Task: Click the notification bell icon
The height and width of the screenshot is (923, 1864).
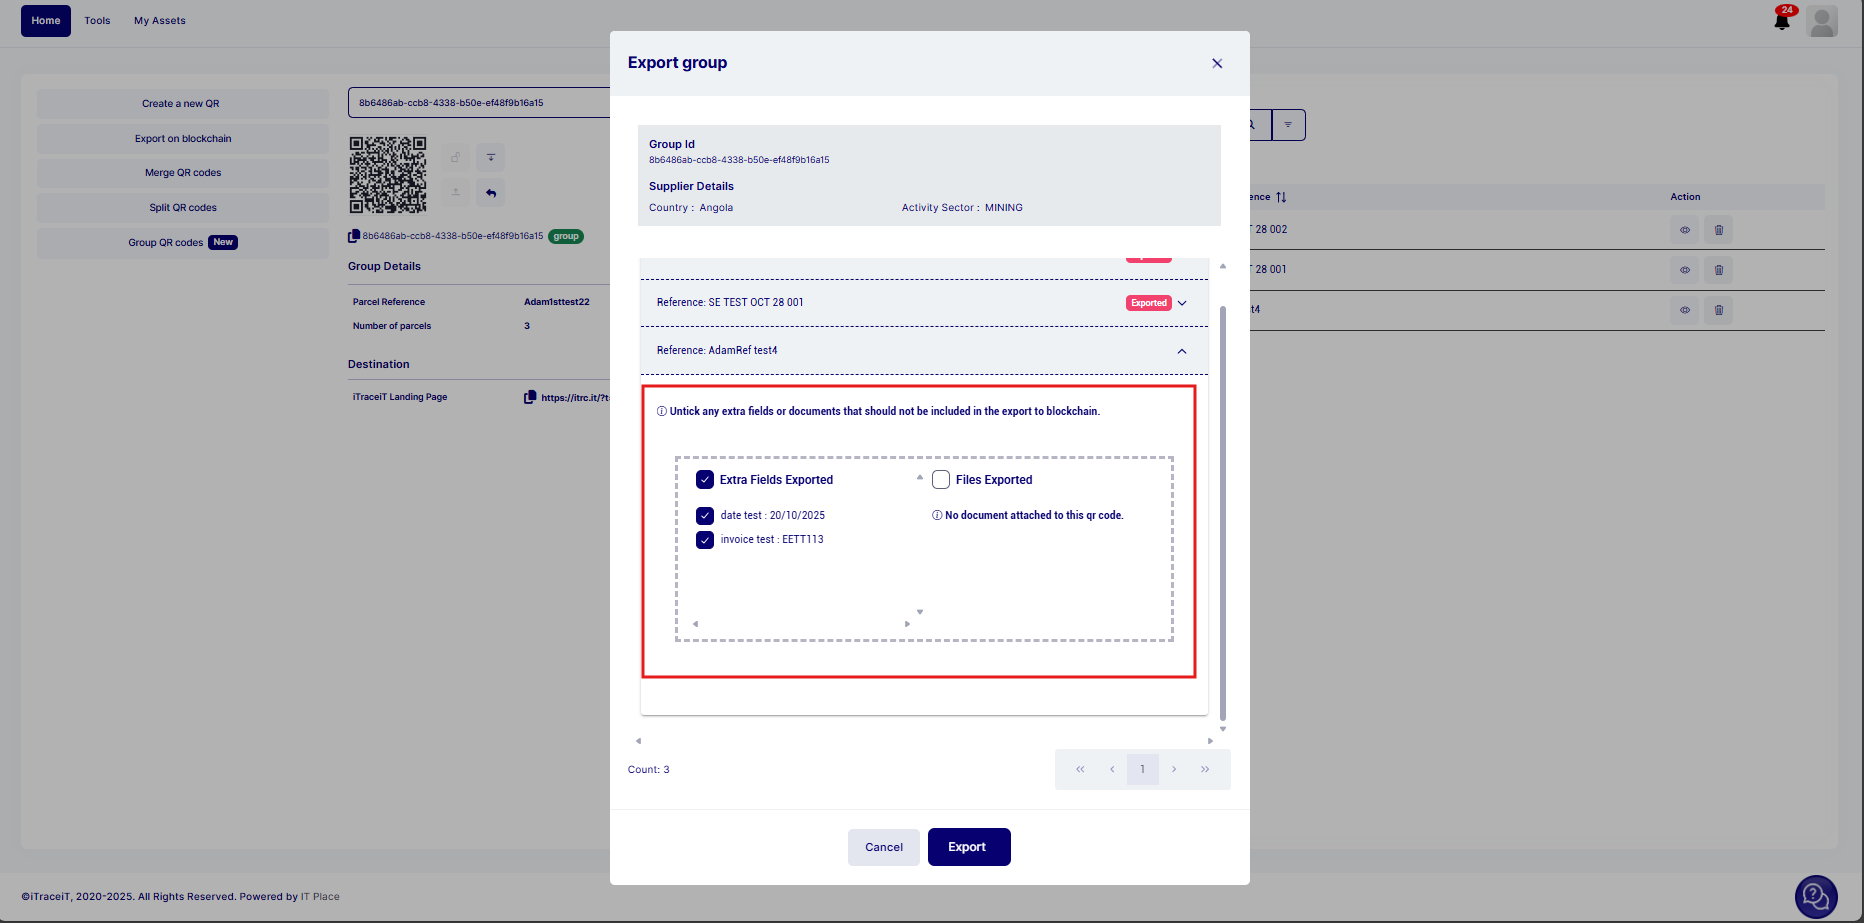Action: coord(1782,21)
